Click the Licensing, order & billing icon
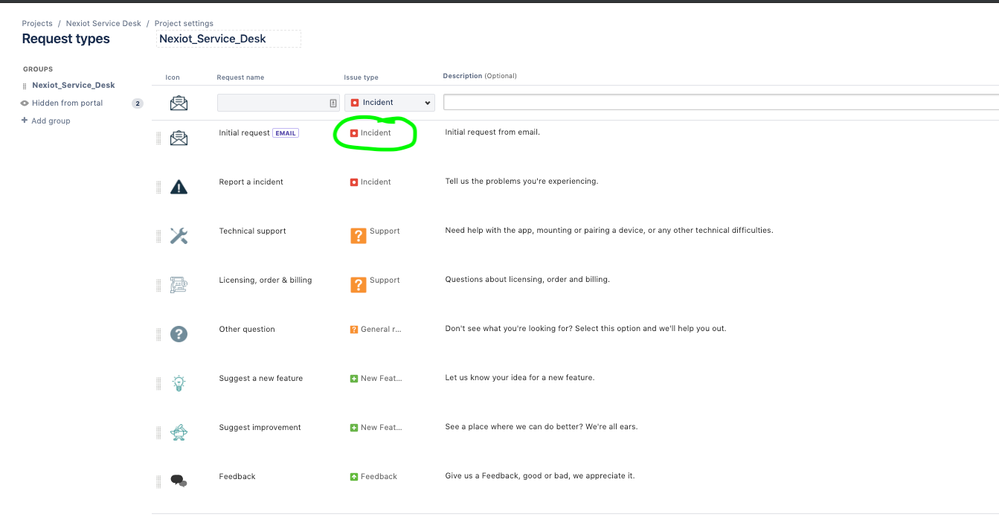 [178, 285]
